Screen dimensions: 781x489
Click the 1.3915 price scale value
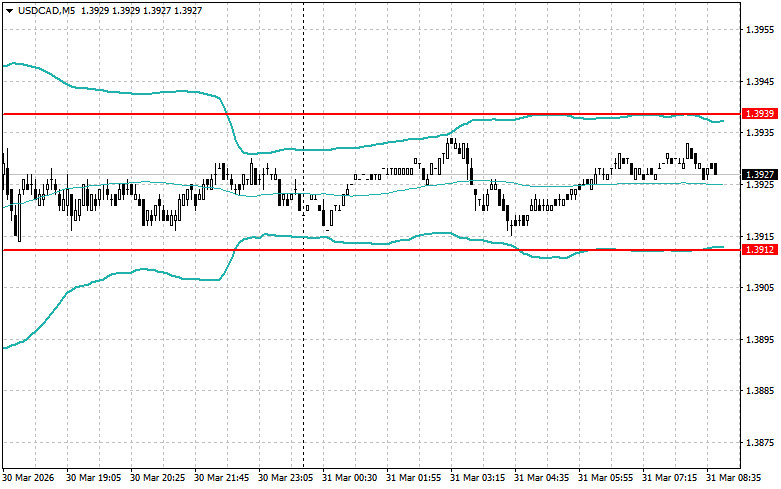pos(760,236)
